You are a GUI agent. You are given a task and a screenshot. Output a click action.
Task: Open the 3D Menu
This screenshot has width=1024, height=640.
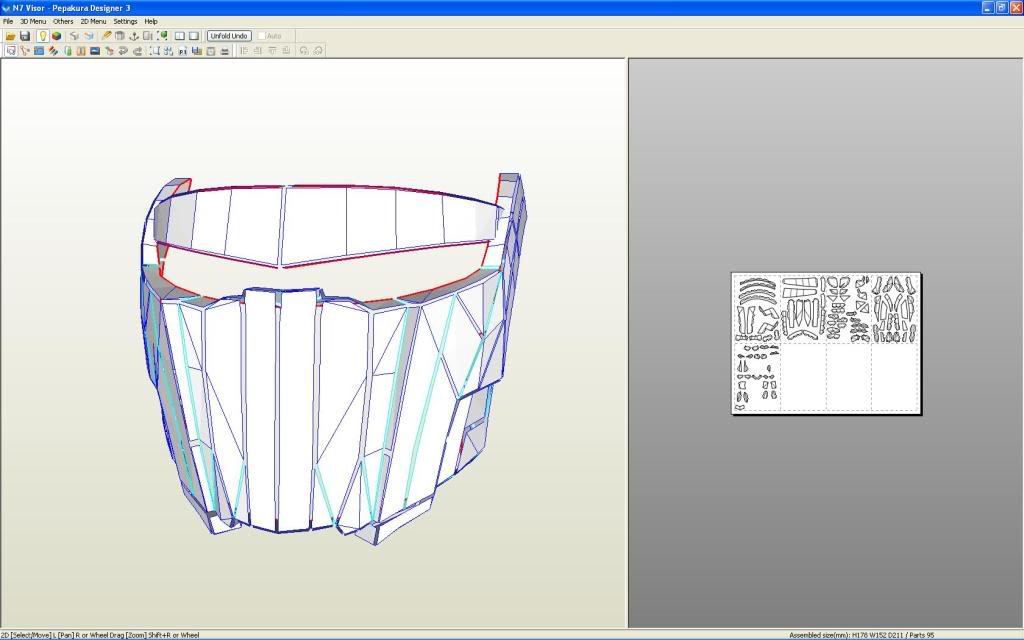pos(33,21)
